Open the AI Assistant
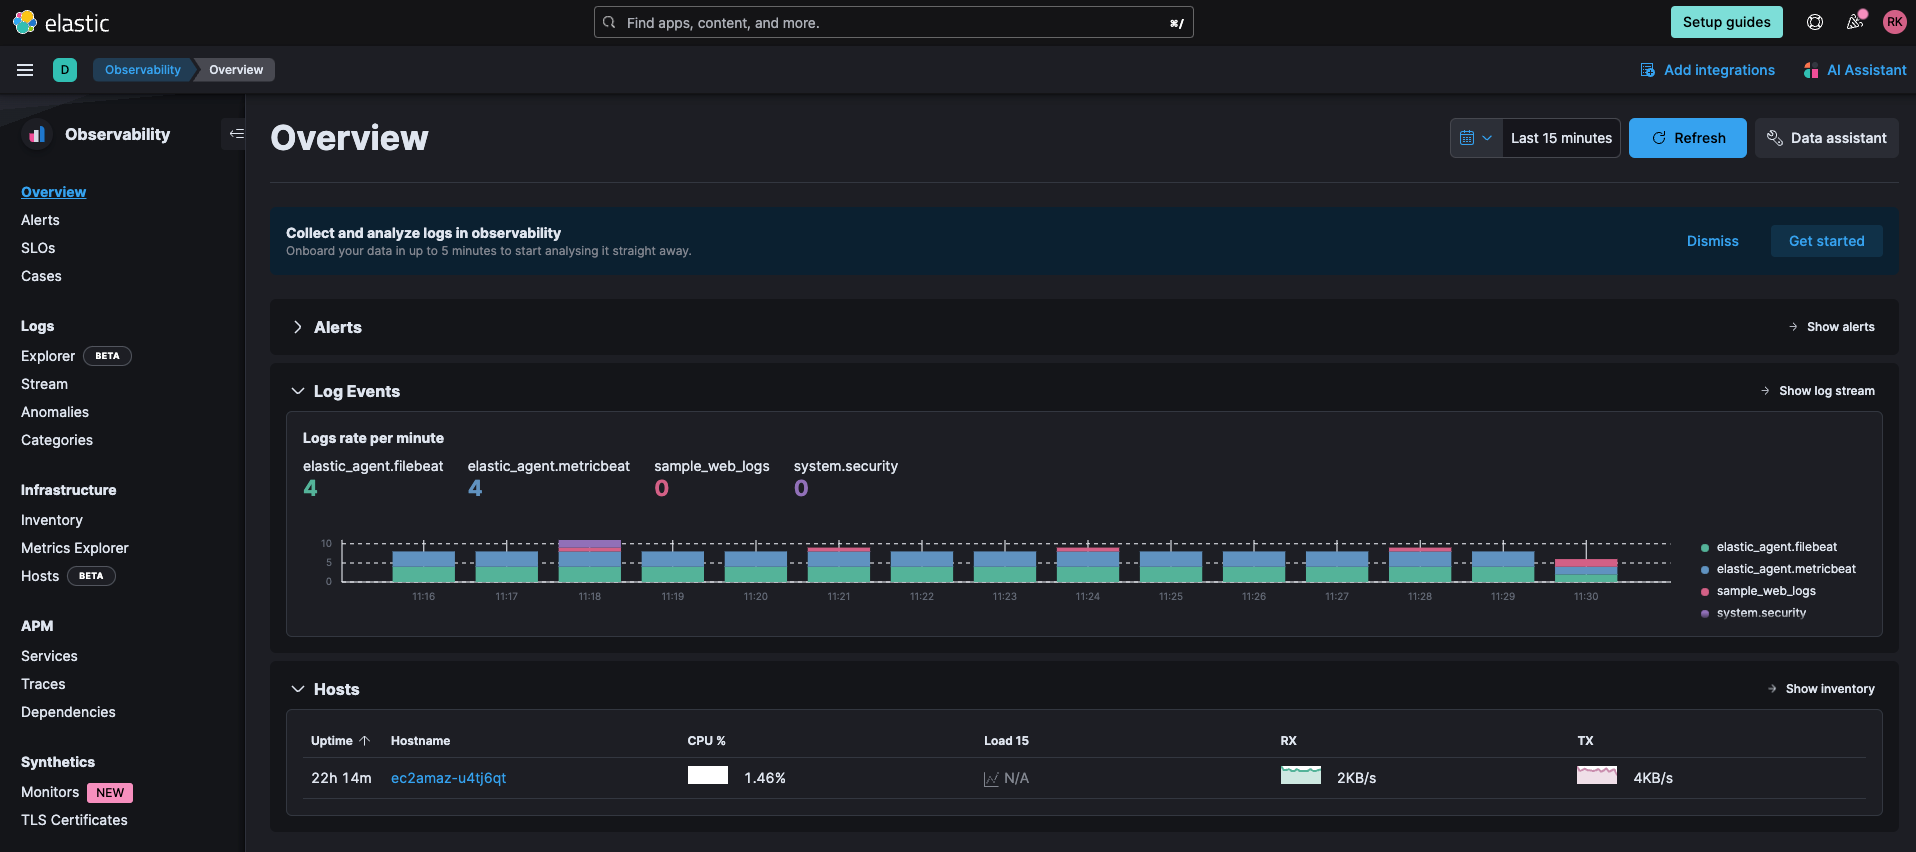The width and height of the screenshot is (1916, 852). coord(1855,70)
